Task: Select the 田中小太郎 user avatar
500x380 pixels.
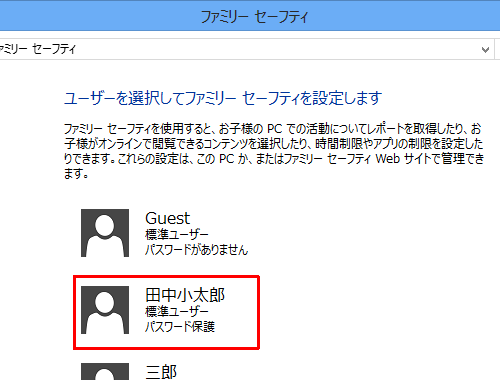Action: pos(105,310)
